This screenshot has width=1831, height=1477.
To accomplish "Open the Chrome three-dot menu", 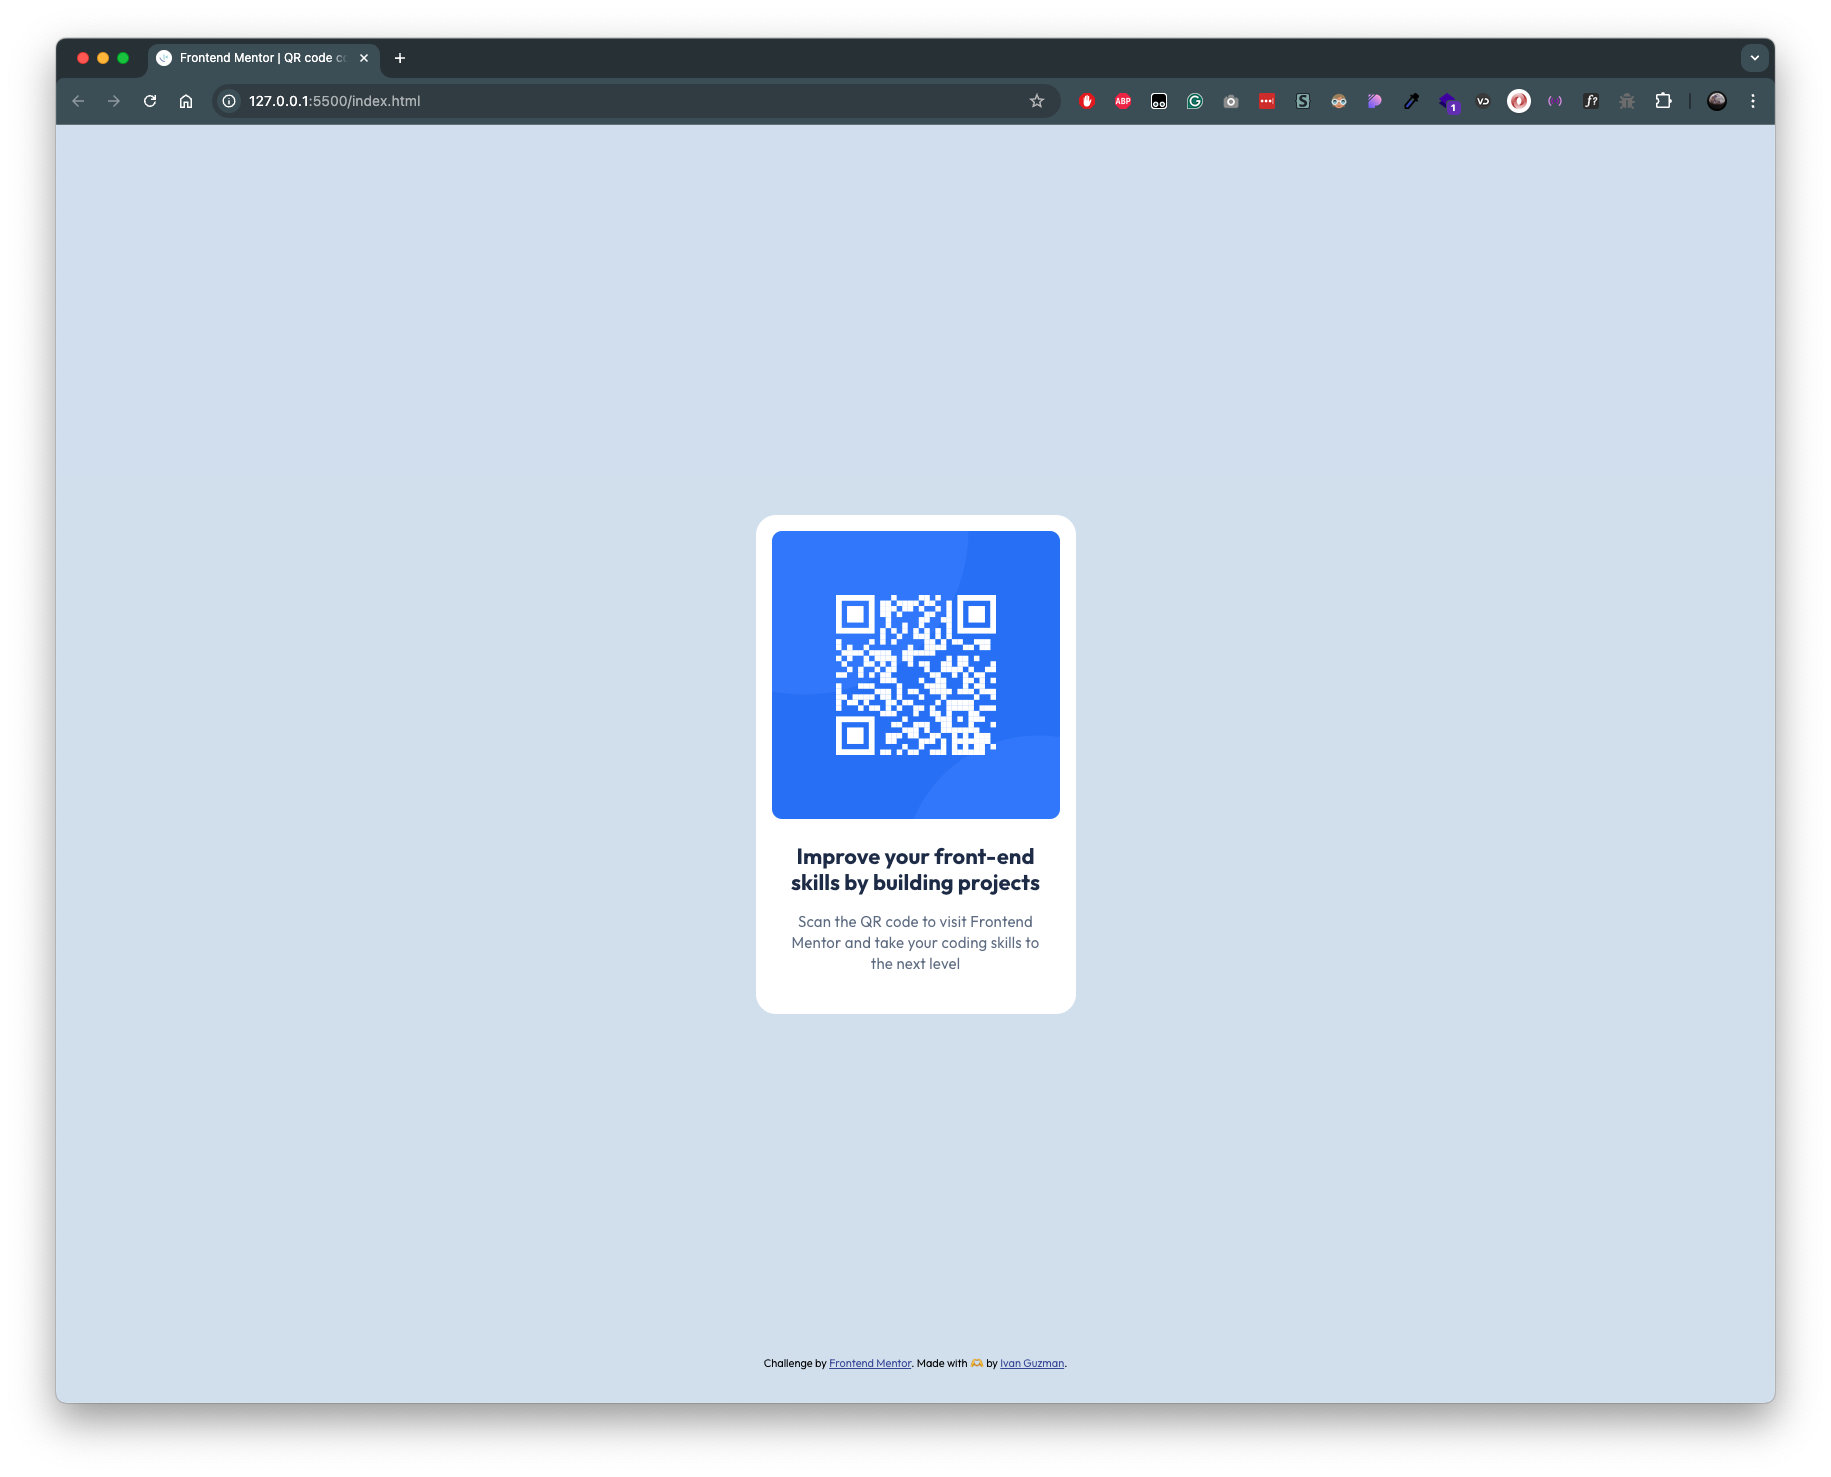I will (x=1753, y=101).
